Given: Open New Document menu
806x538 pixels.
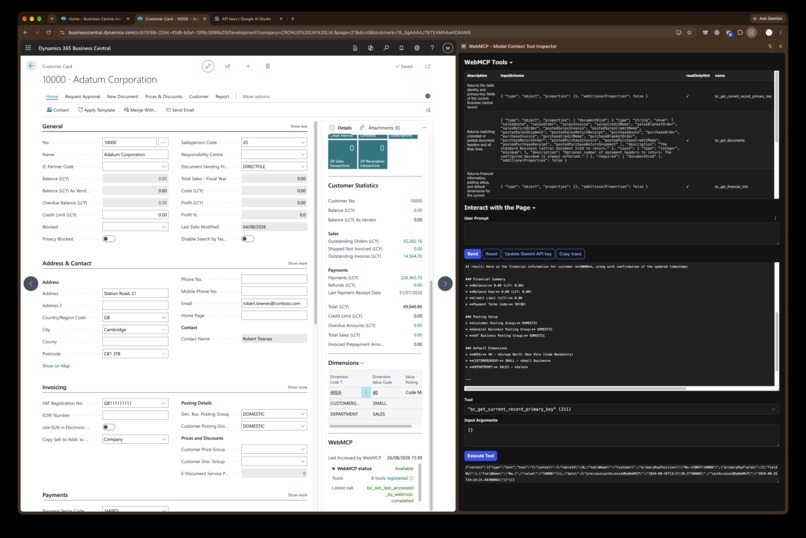Looking at the screenshot, I should [122, 97].
